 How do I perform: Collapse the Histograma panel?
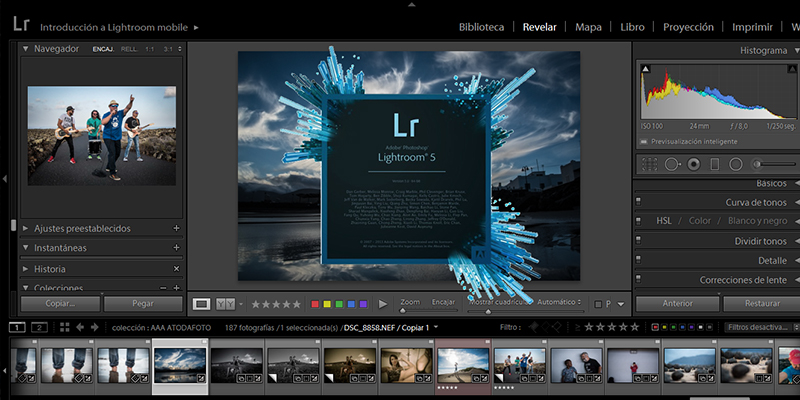coord(796,51)
